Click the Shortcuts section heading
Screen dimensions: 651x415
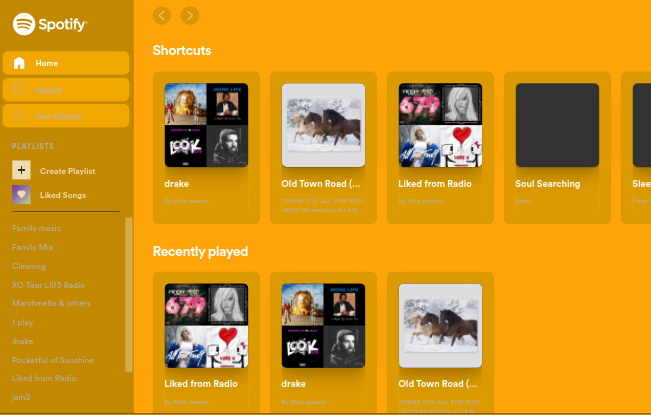point(182,51)
